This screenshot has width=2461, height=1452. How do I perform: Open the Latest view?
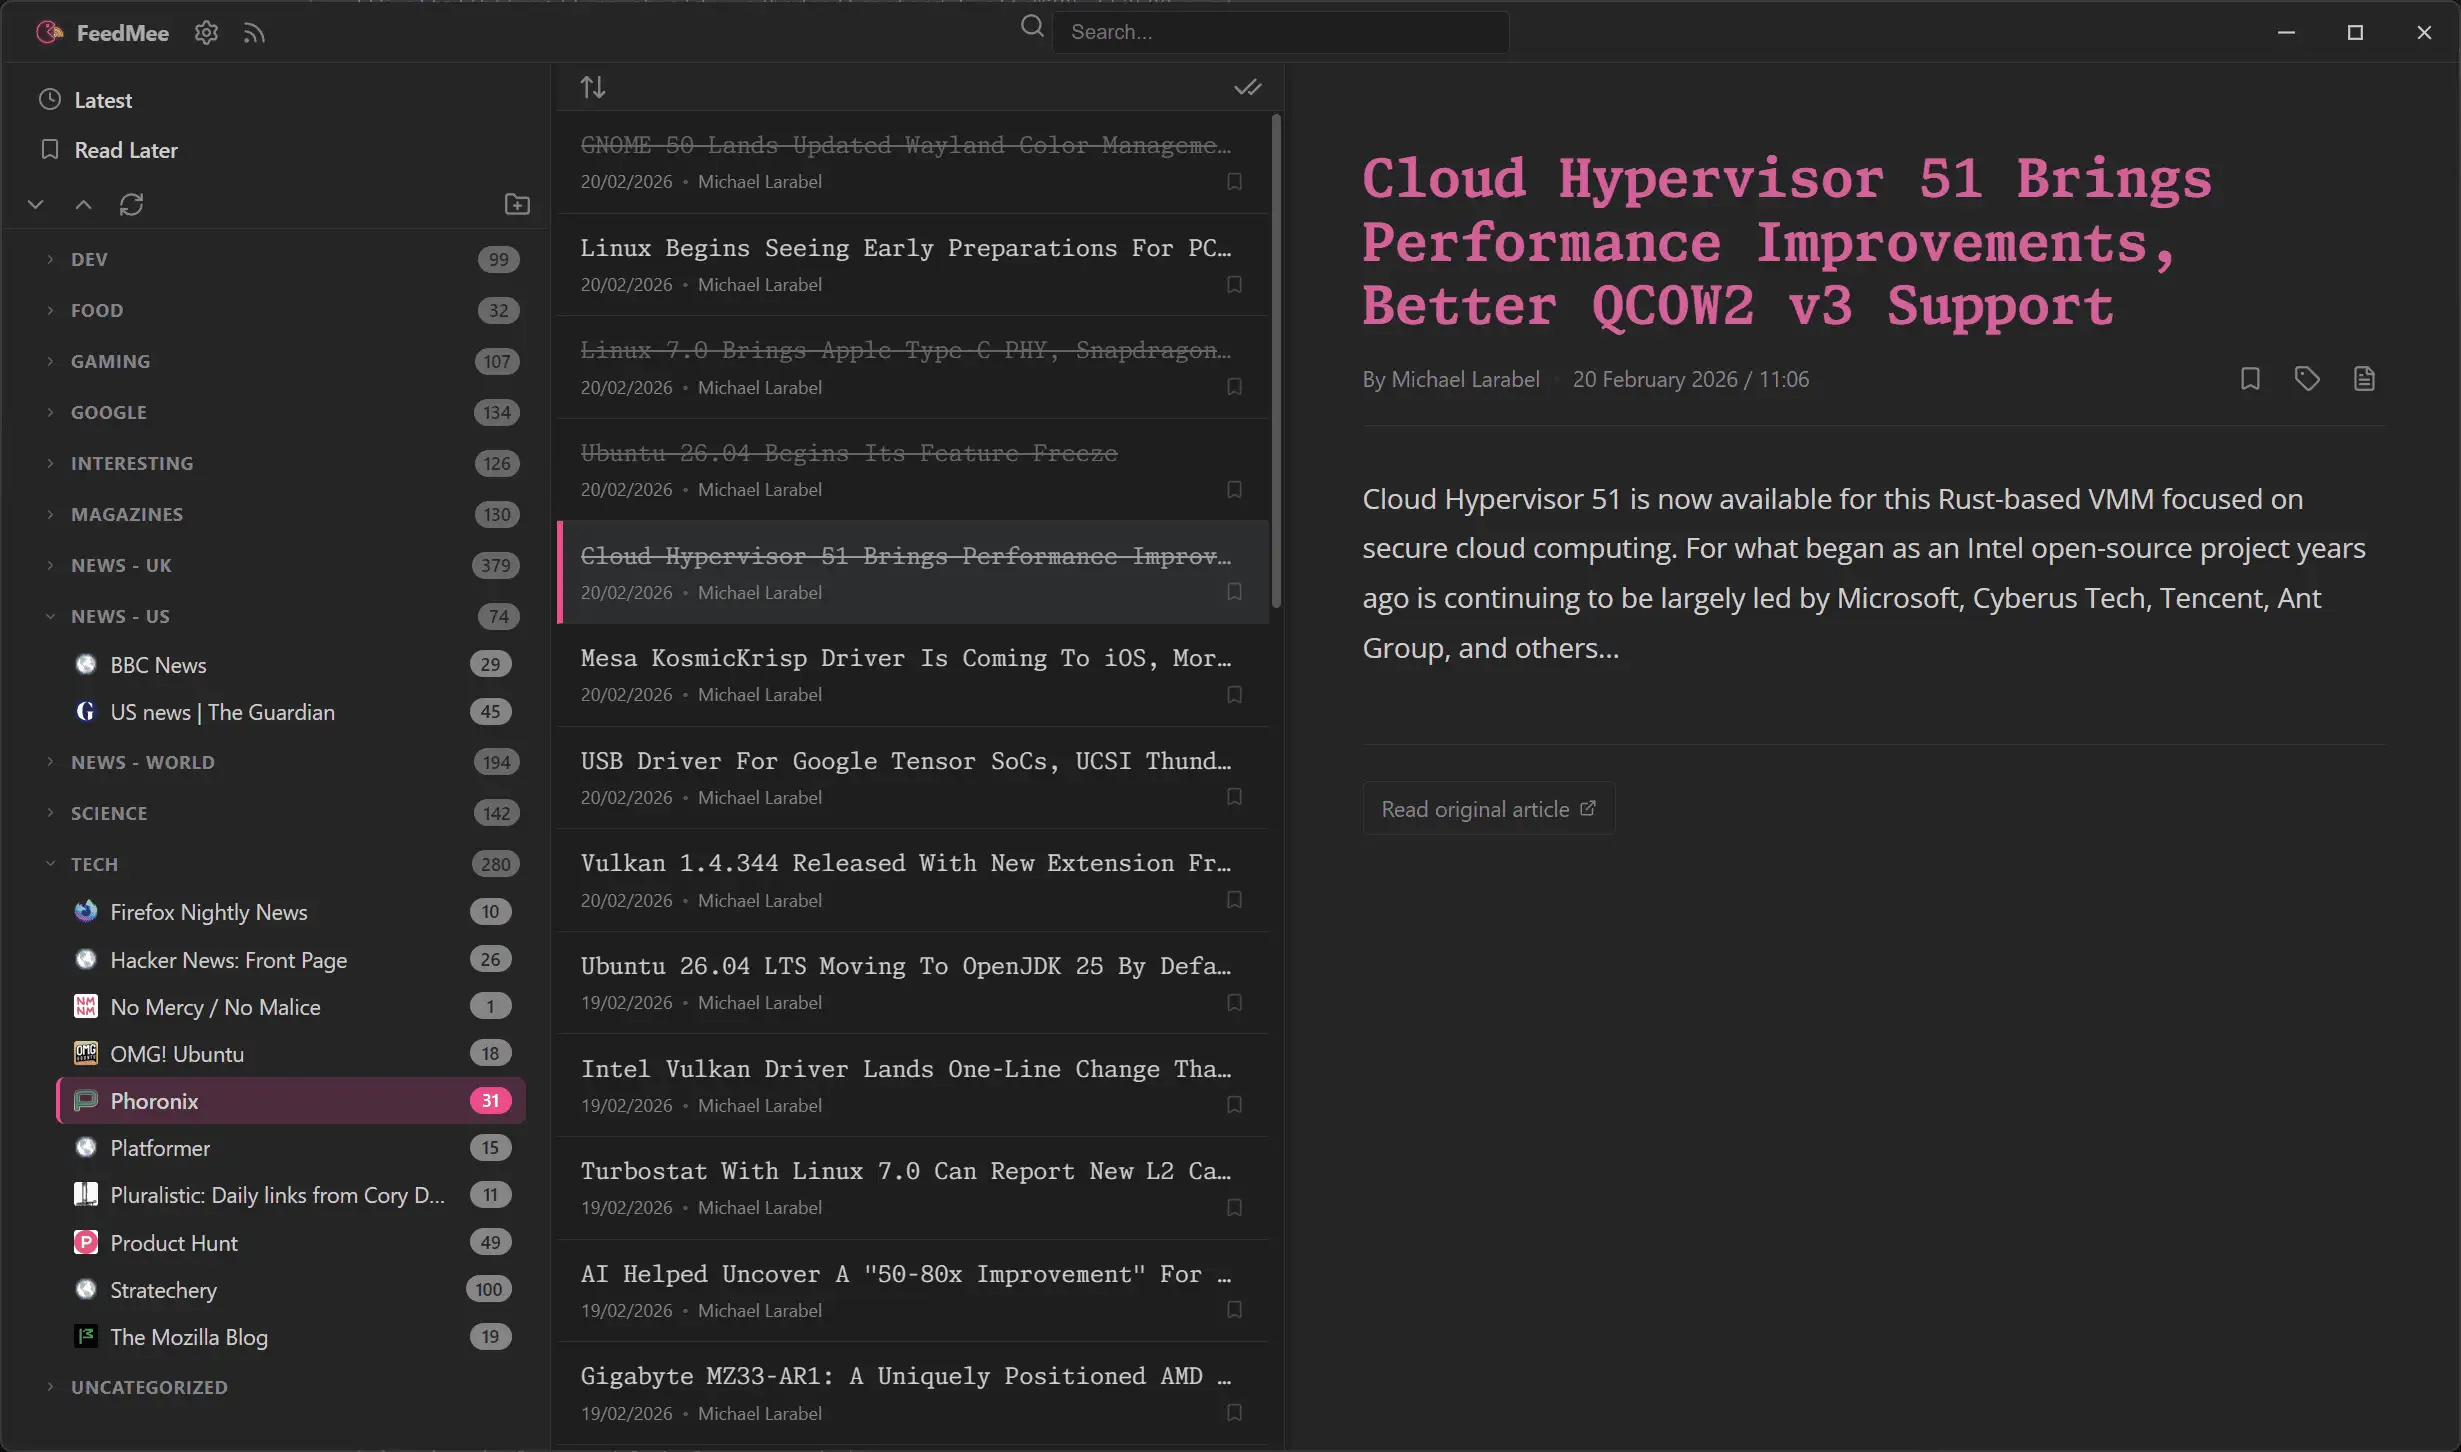coord(103,100)
